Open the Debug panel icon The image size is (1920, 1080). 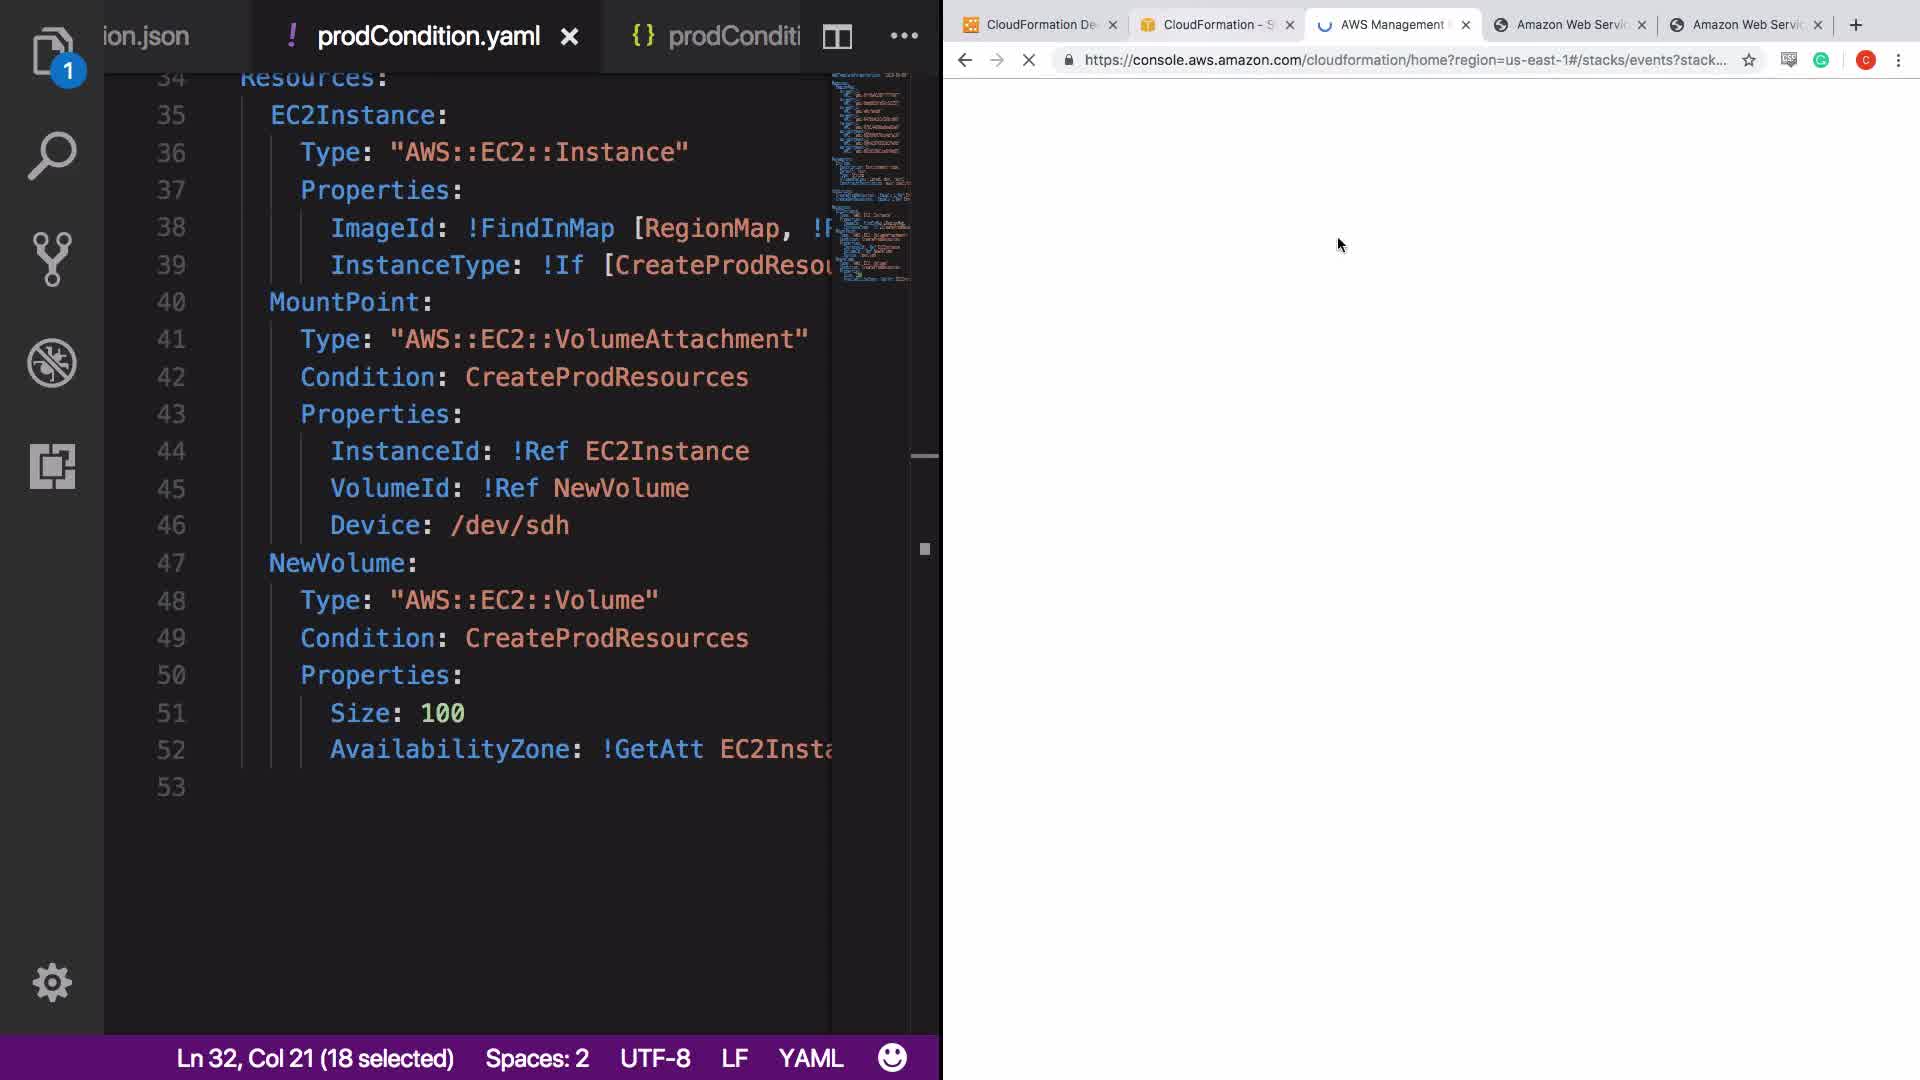tap(52, 363)
